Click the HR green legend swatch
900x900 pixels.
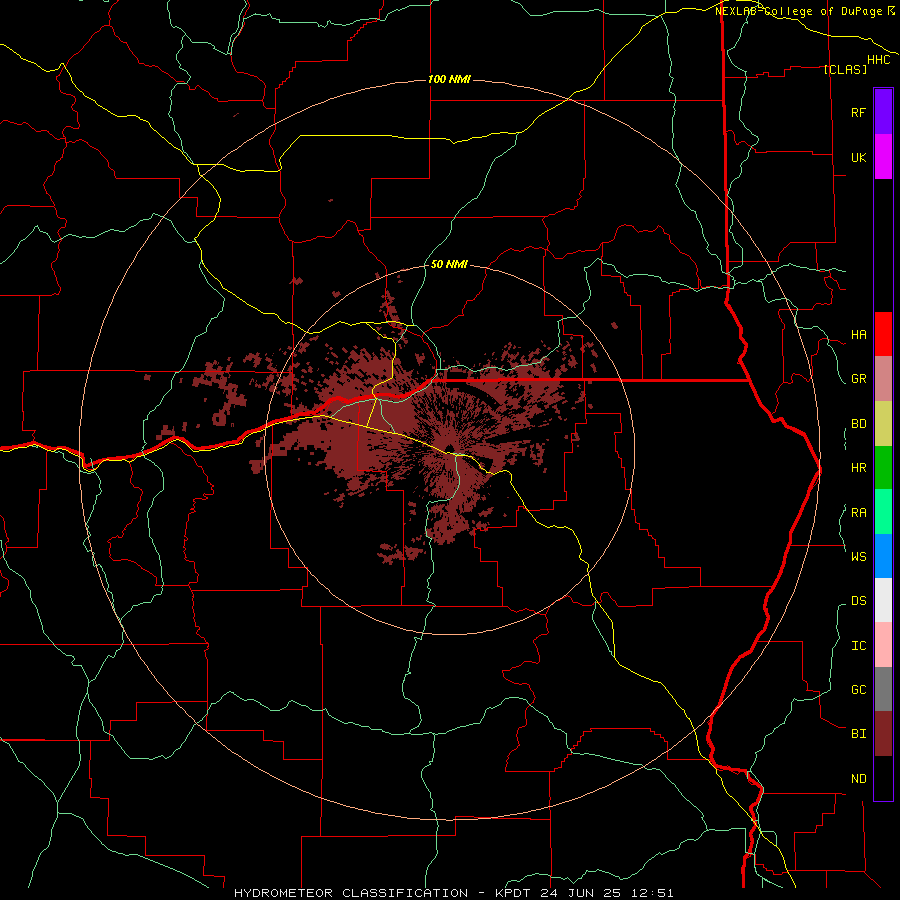point(883,468)
